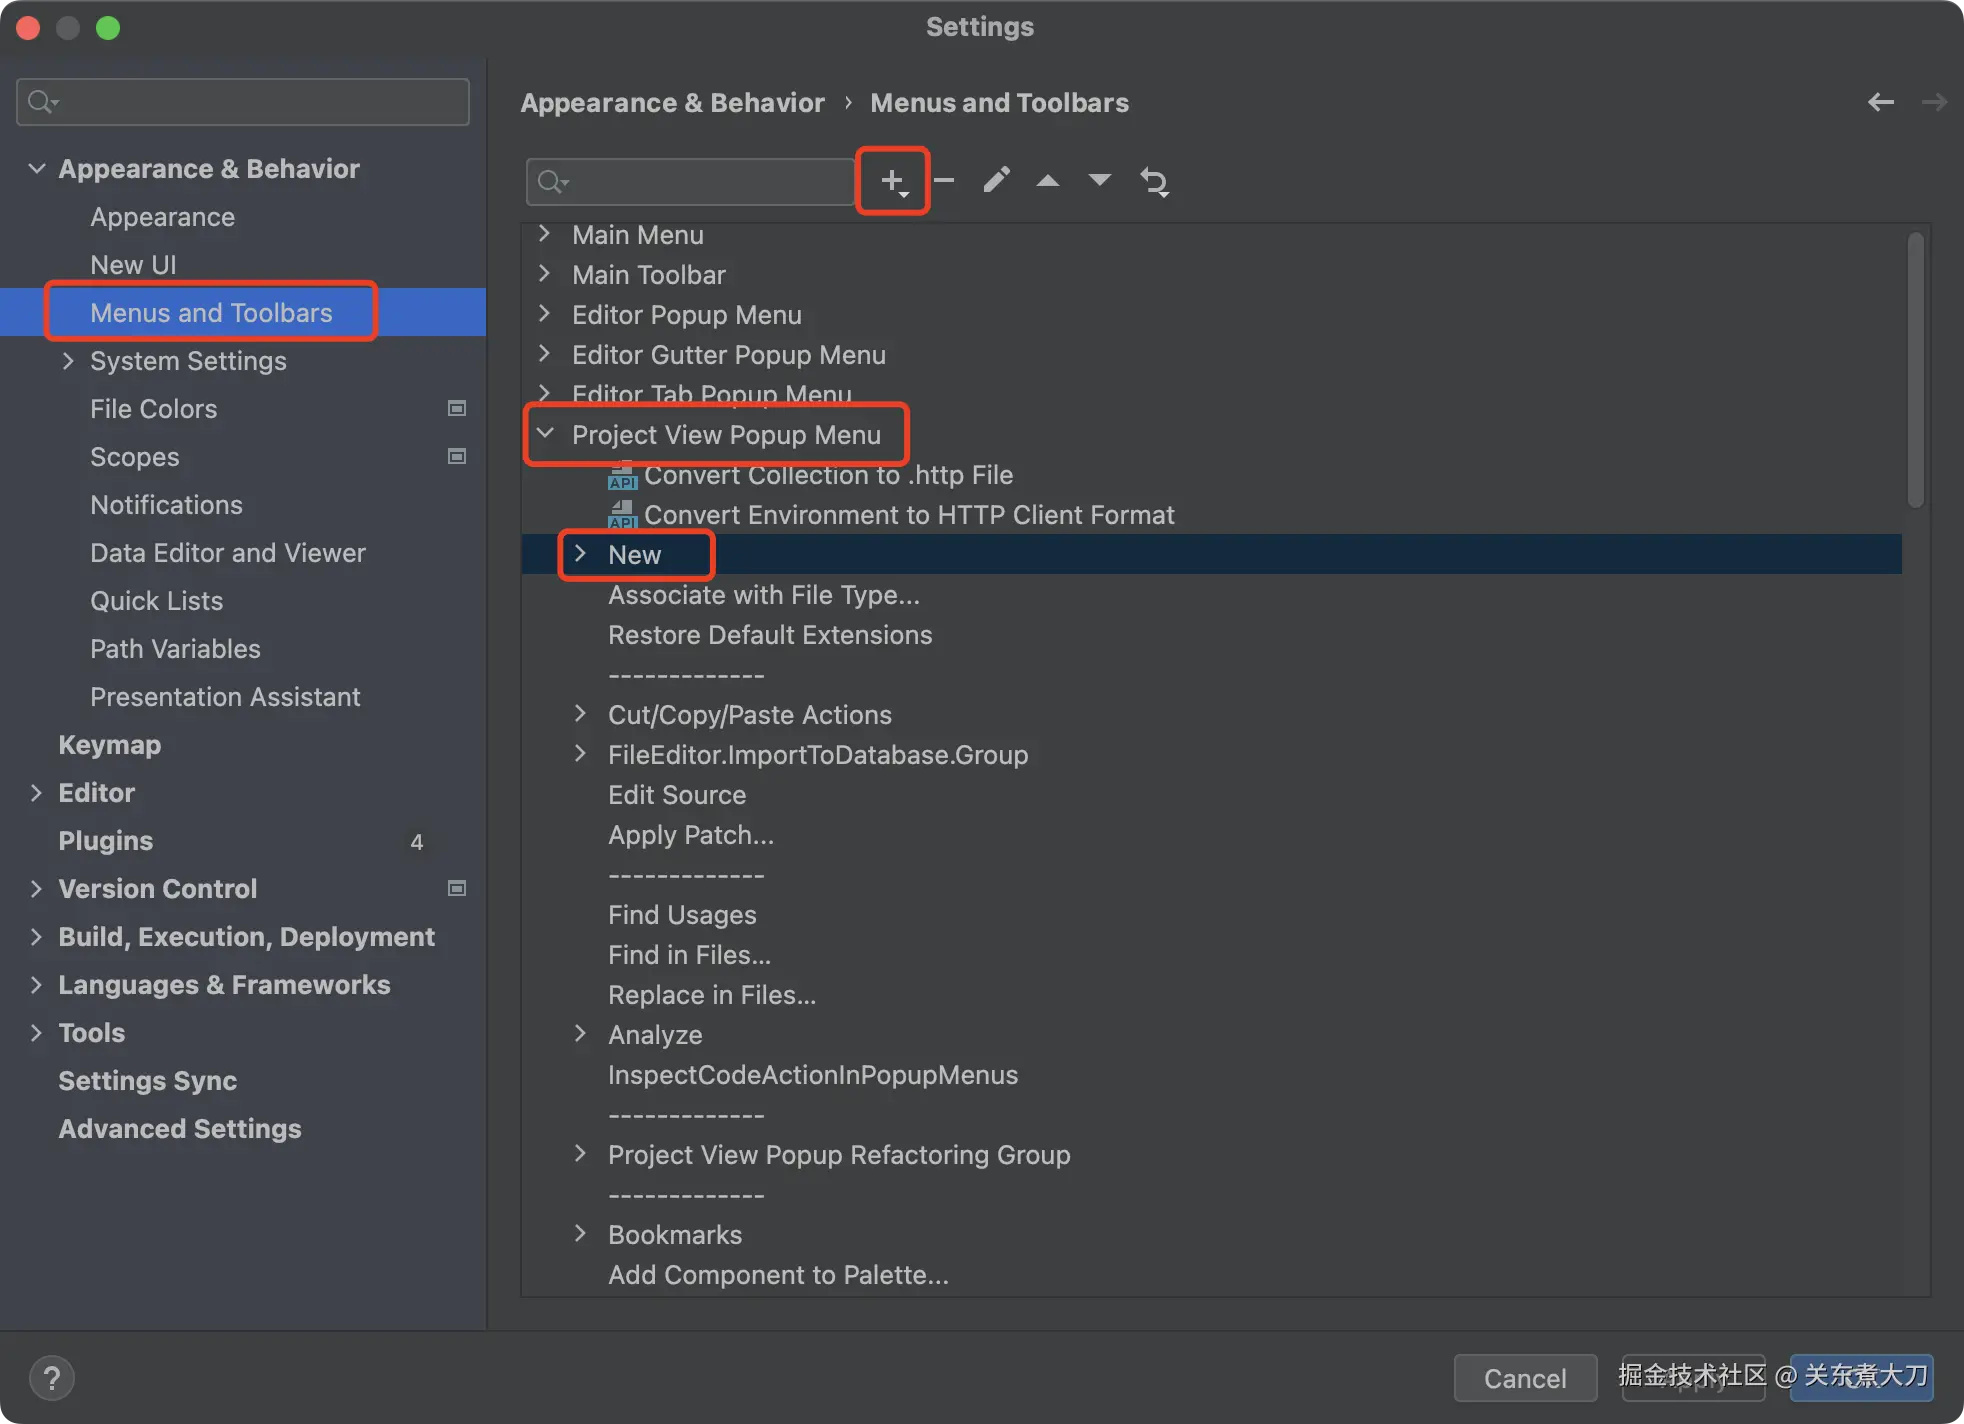1964x1424 pixels.
Task: Click the pencil Edit icon
Action: tap(996, 181)
